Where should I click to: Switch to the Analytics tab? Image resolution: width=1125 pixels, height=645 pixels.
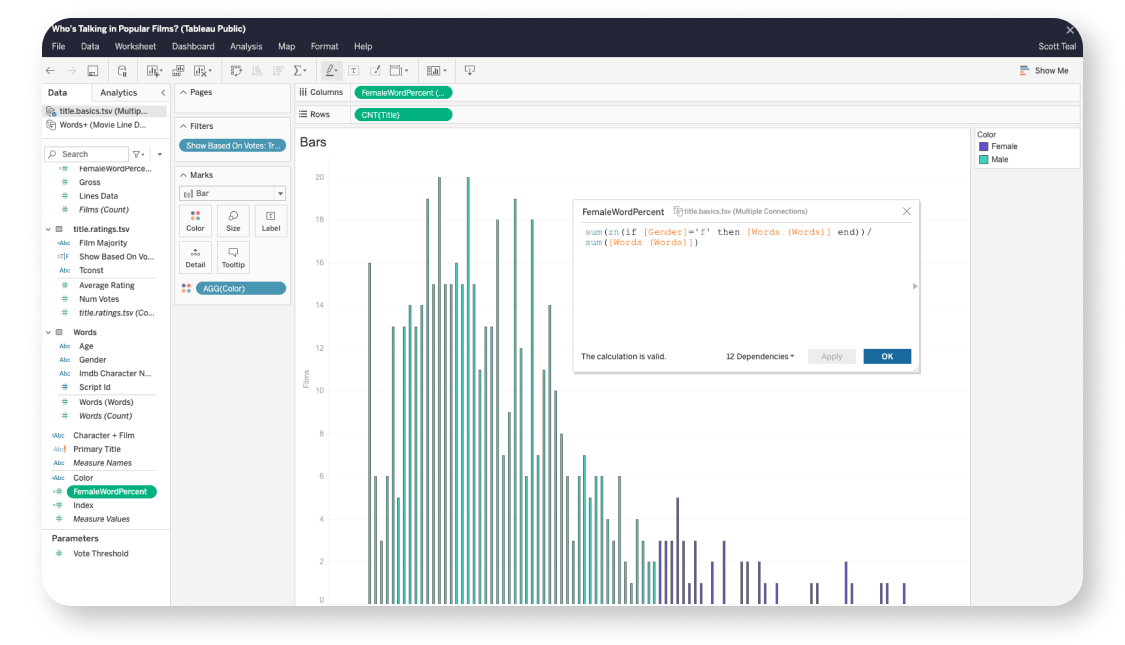(119, 93)
